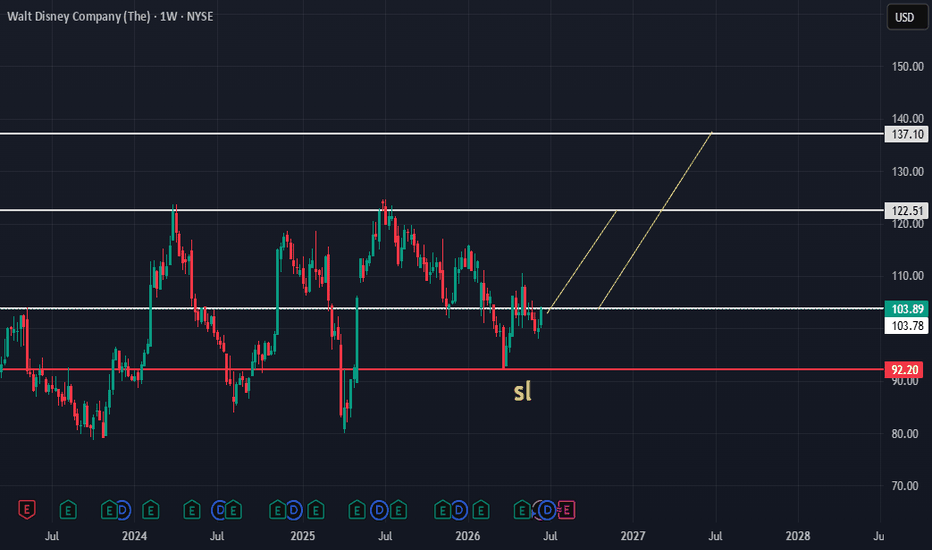Click the yellow 'sl' text annotation
This screenshot has width=932, height=550.
tap(522, 391)
